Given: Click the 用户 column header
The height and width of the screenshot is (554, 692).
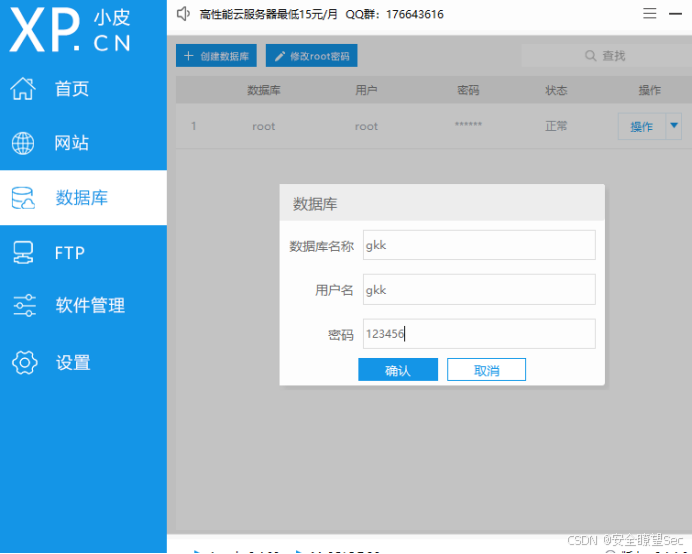Looking at the screenshot, I should point(366,90).
